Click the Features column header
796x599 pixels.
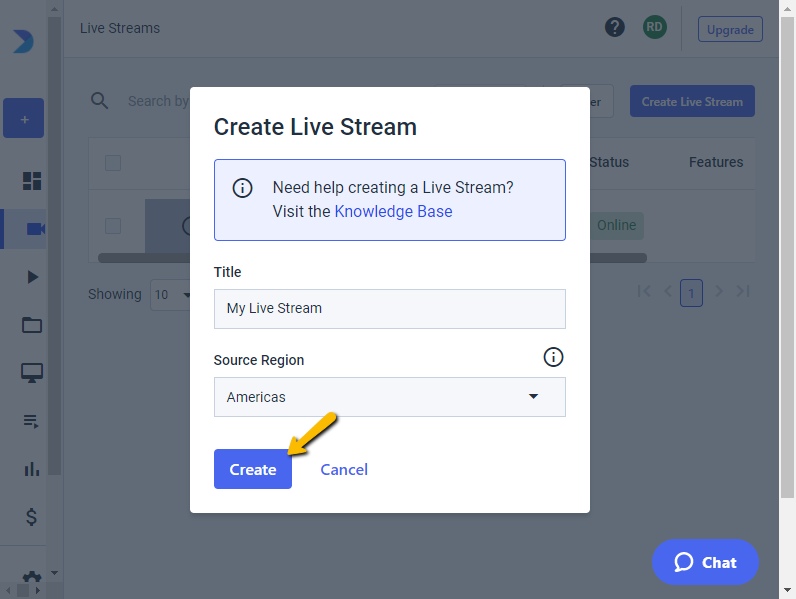[716, 162]
